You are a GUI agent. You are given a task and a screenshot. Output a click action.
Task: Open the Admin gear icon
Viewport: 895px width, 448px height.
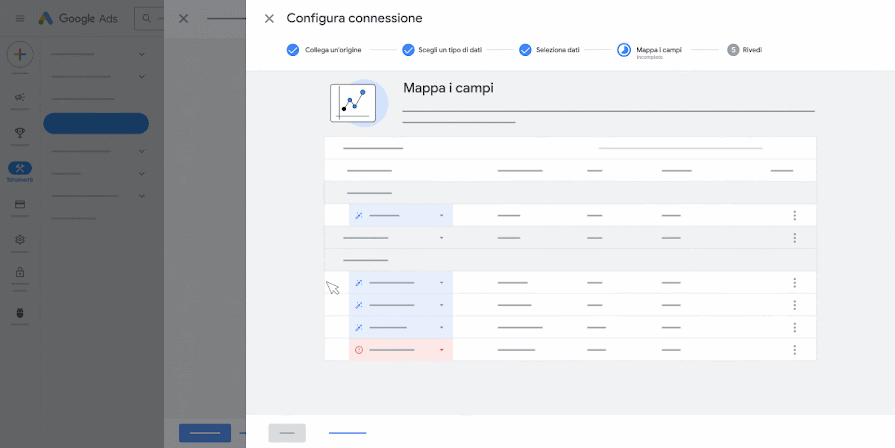[20, 239]
